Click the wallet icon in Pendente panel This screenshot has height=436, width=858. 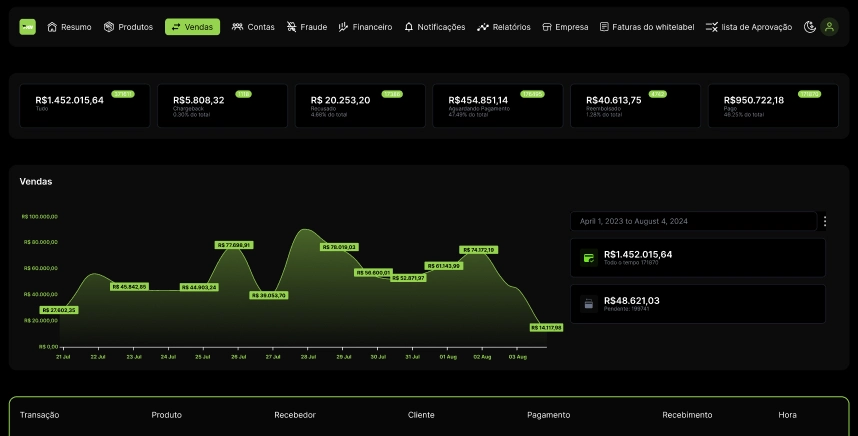click(589, 304)
